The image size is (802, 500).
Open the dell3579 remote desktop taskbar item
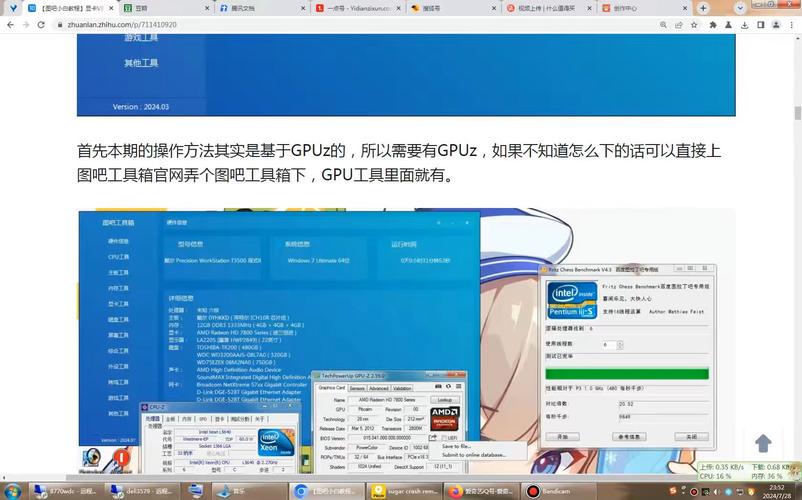141,491
